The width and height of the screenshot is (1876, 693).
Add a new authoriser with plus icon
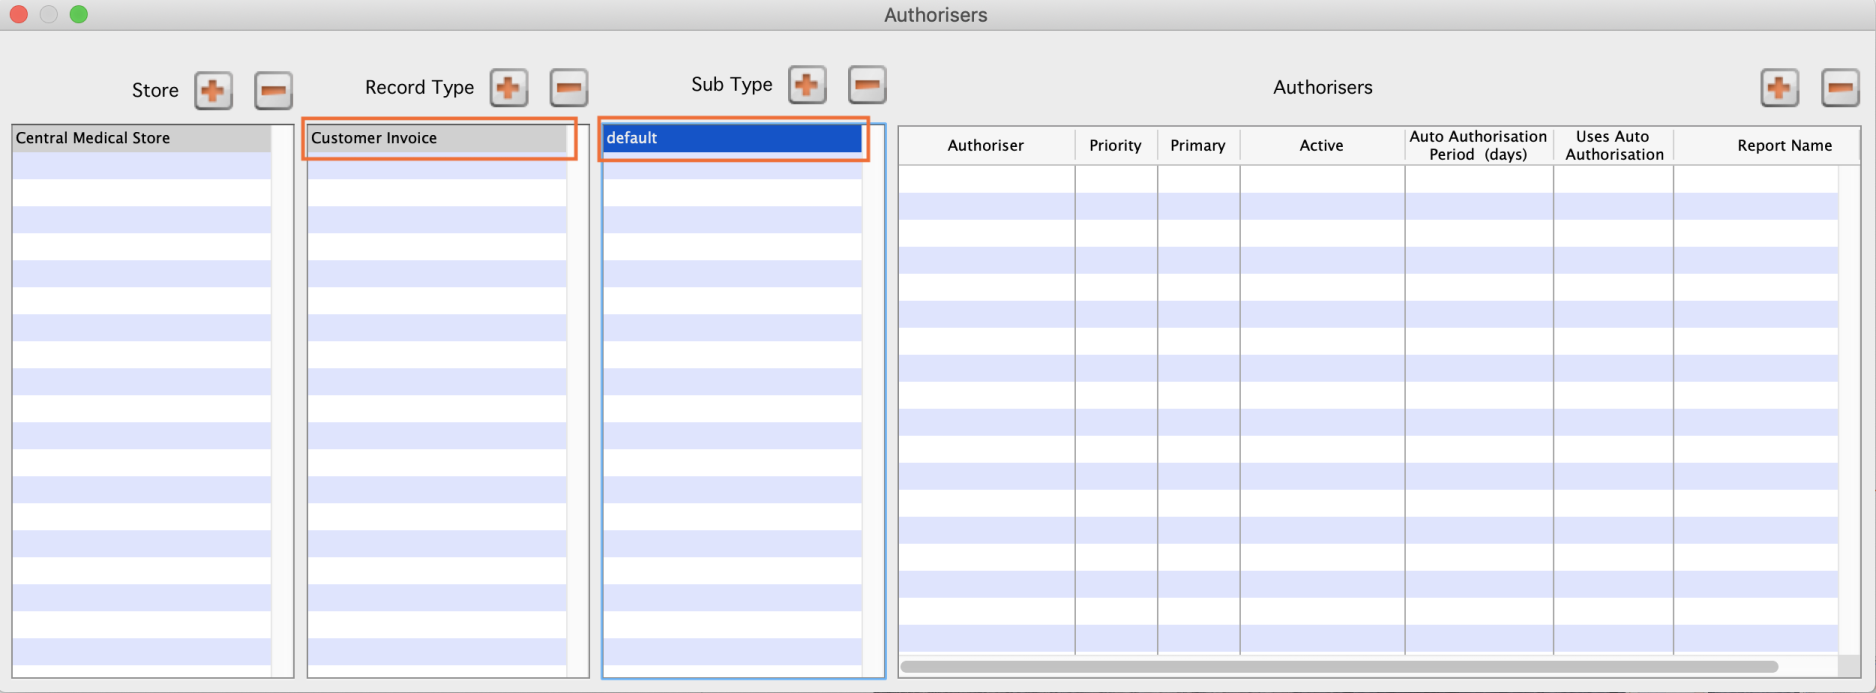[1779, 88]
